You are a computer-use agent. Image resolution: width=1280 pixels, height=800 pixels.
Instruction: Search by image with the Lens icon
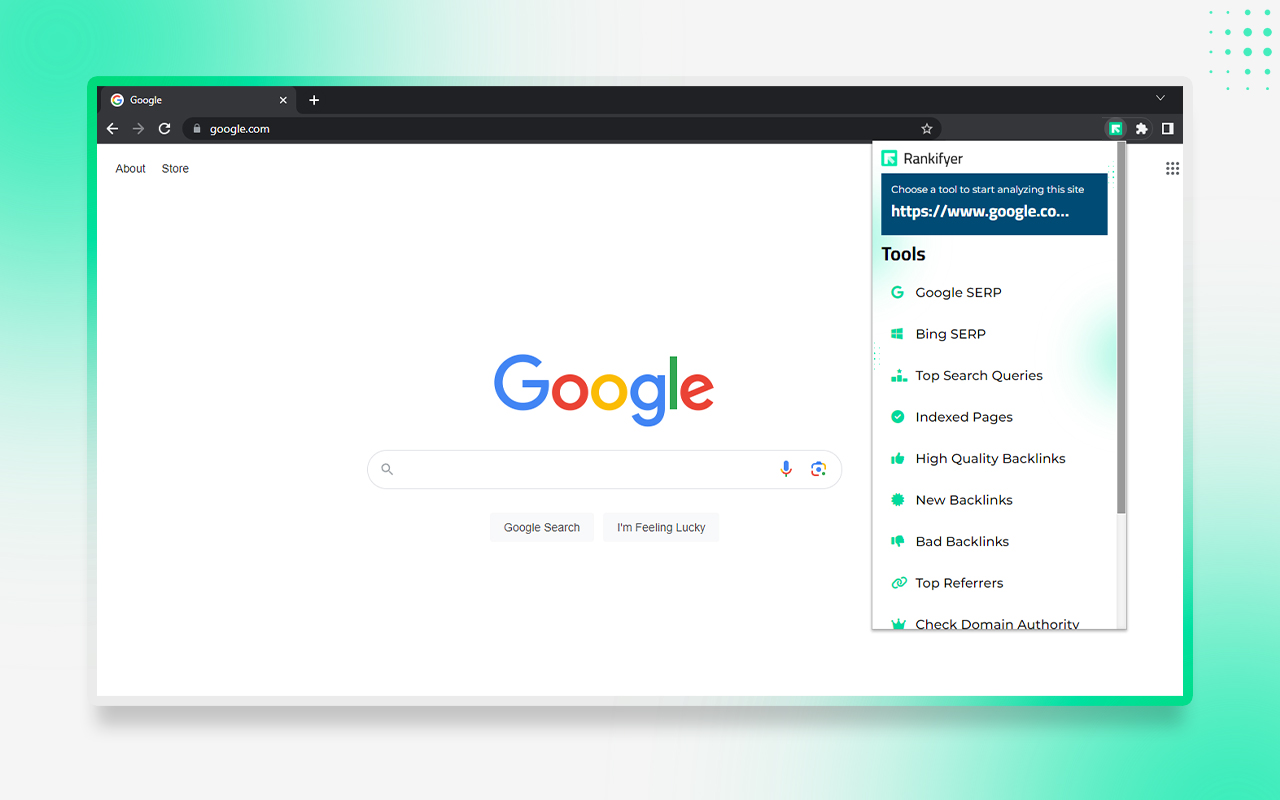818,469
